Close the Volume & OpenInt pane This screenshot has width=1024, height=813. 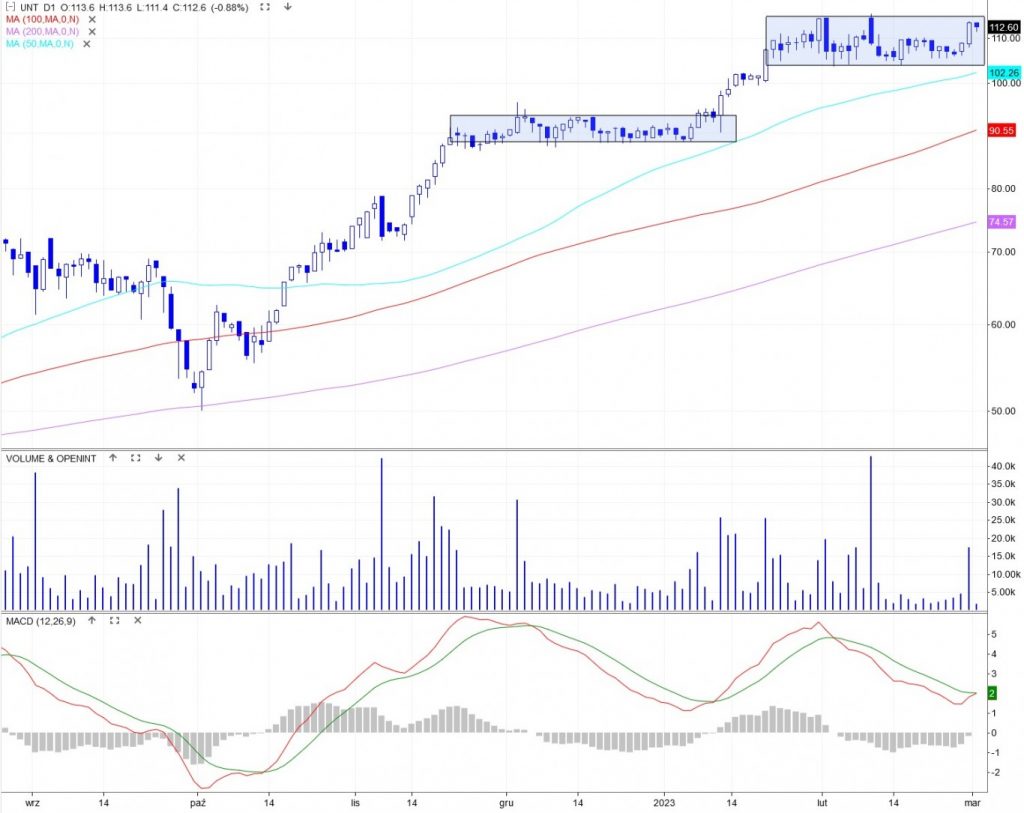(x=181, y=457)
